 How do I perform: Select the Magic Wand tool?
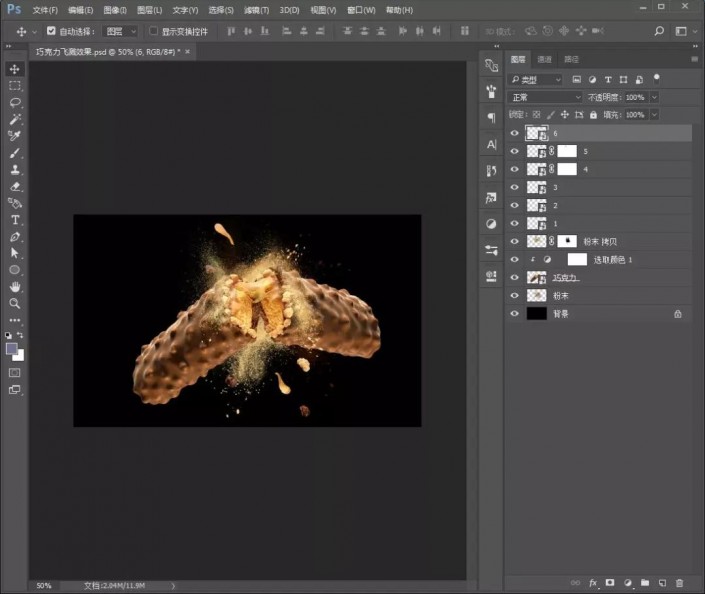click(14, 119)
